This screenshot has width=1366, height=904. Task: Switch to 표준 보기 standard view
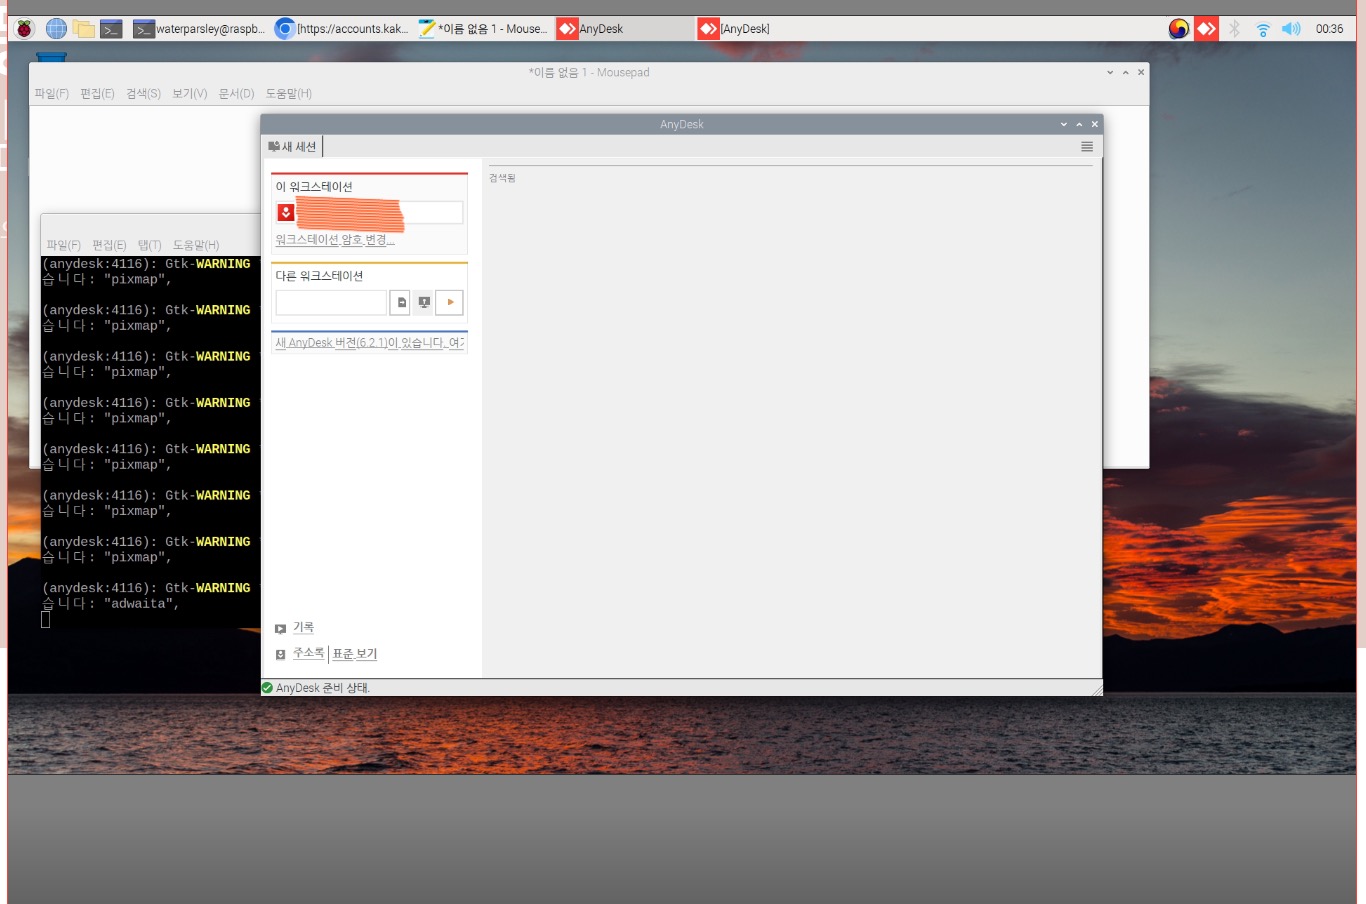pyautogui.click(x=355, y=654)
